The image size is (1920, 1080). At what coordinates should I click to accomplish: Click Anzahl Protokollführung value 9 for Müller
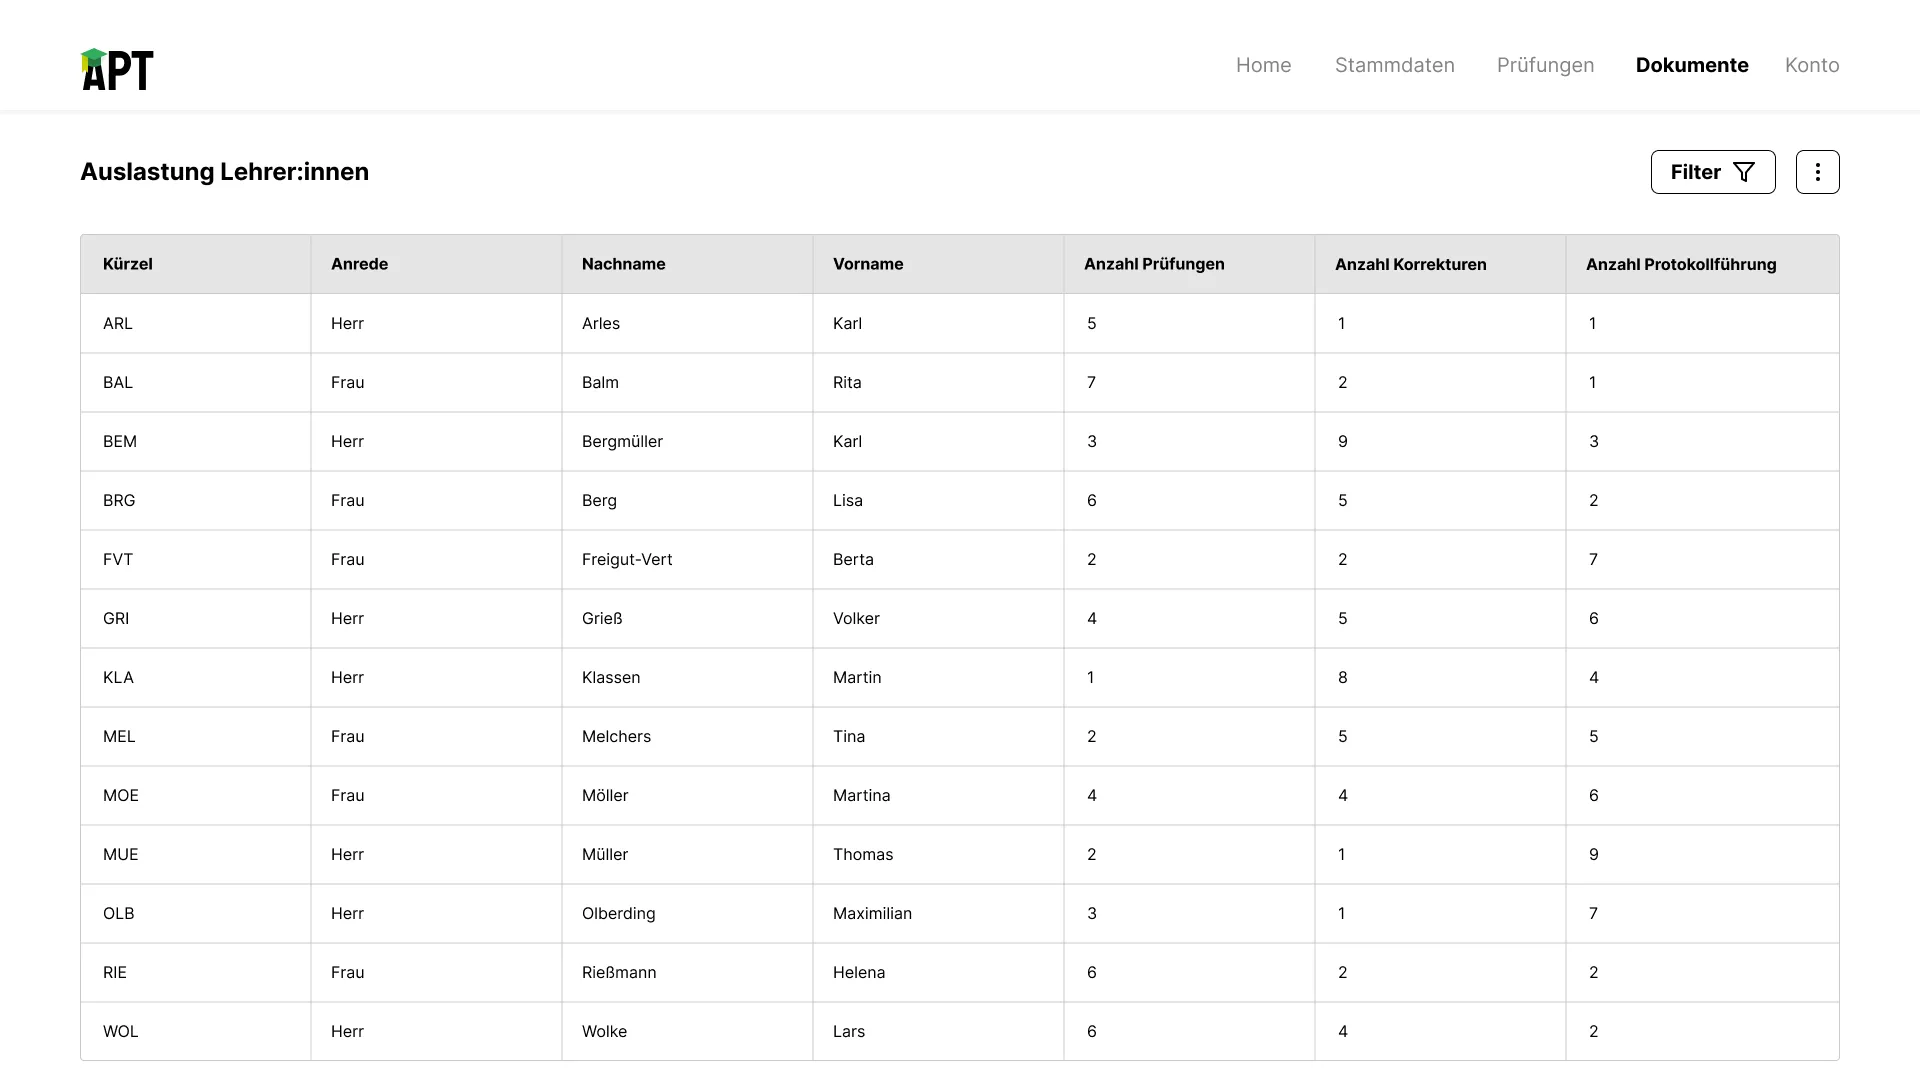tap(1593, 854)
